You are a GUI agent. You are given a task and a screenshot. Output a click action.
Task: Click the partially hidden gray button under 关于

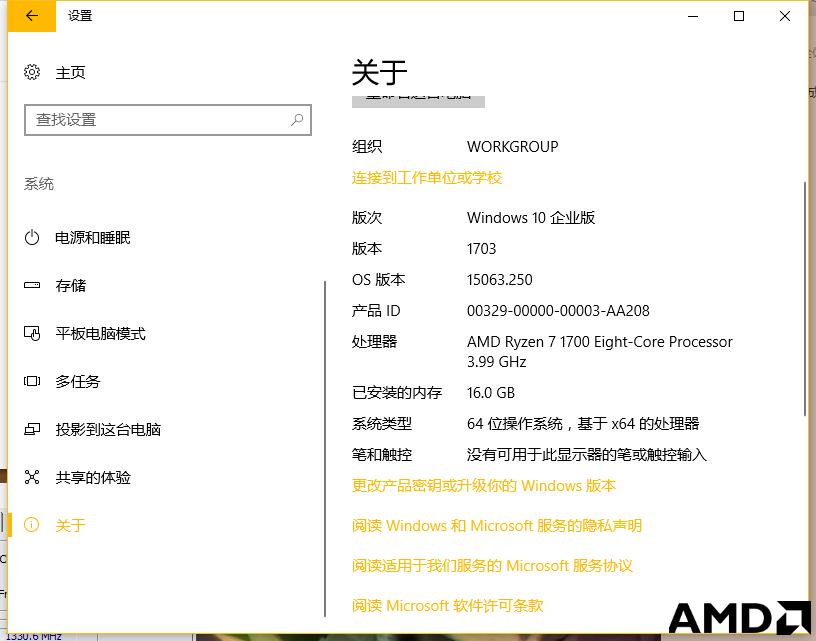418,101
